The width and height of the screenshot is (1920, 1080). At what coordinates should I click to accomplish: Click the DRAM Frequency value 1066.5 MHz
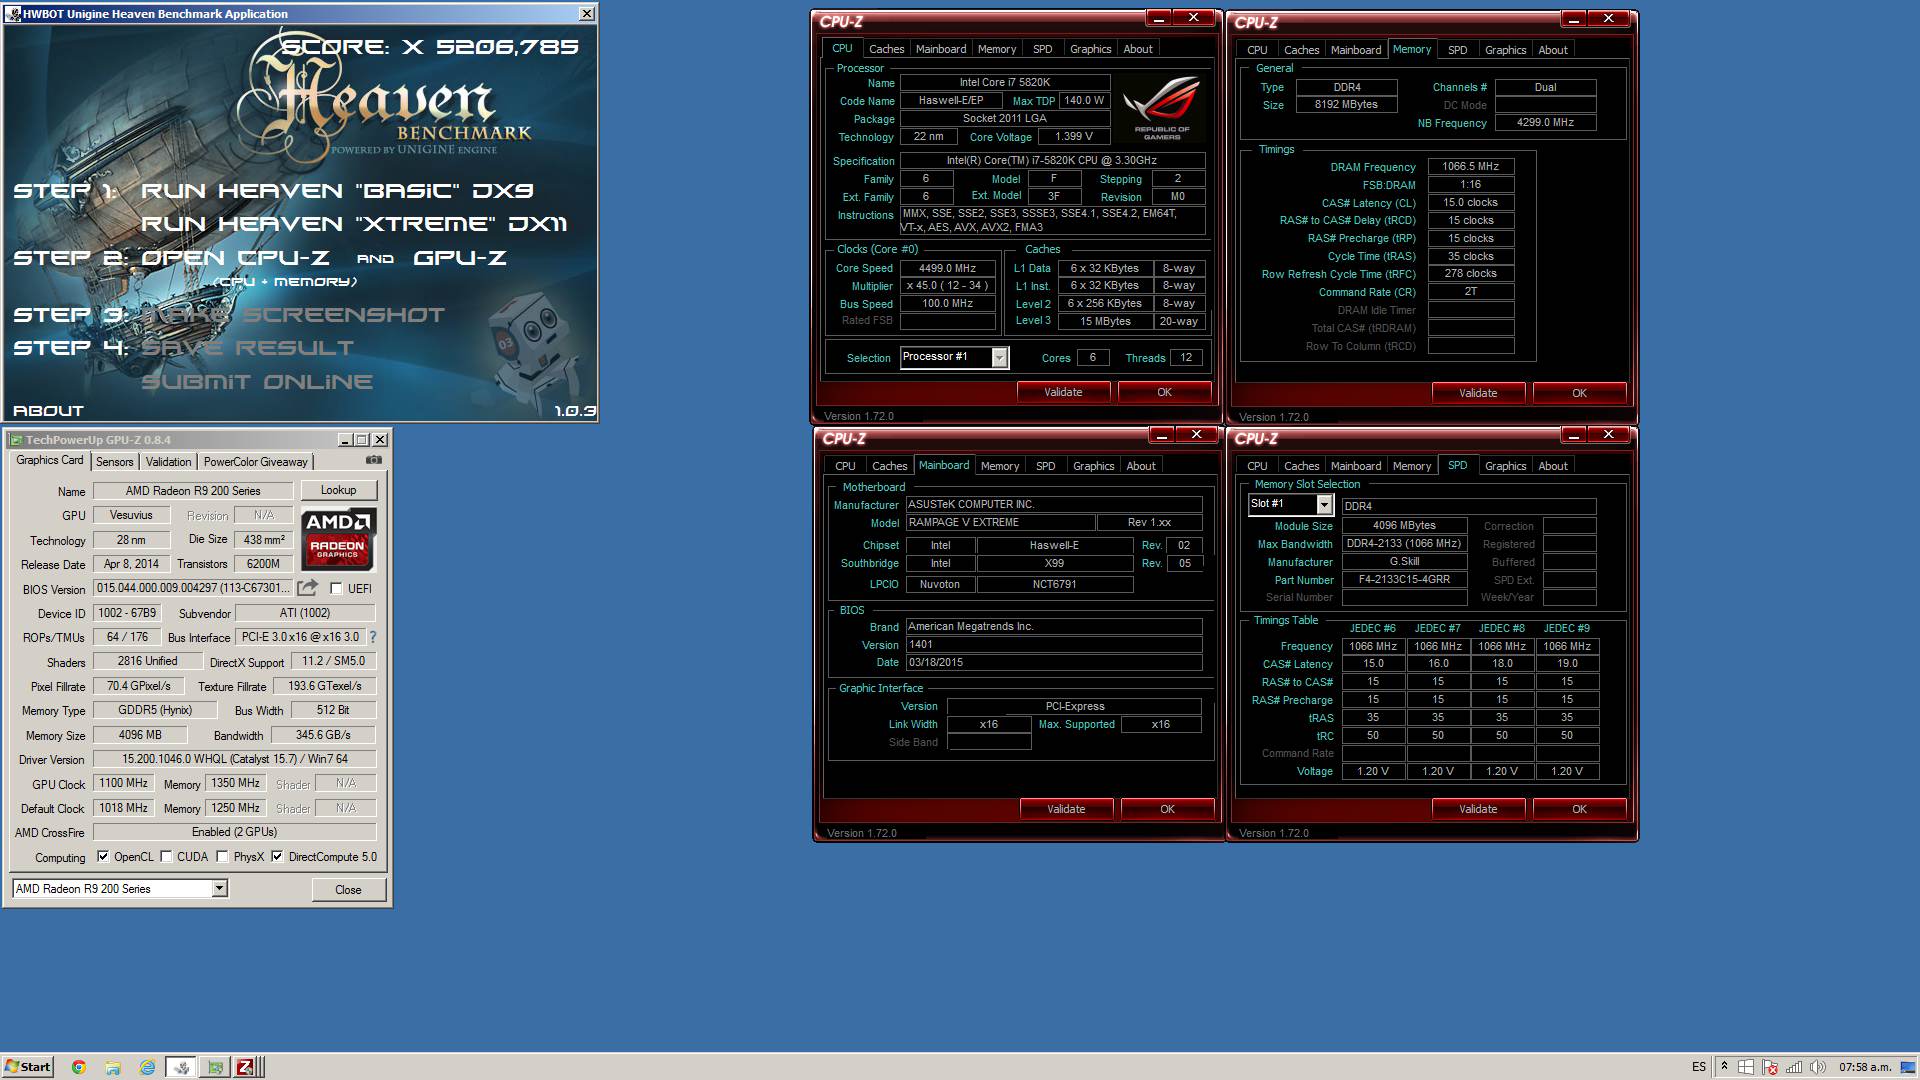(x=1470, y=167)
